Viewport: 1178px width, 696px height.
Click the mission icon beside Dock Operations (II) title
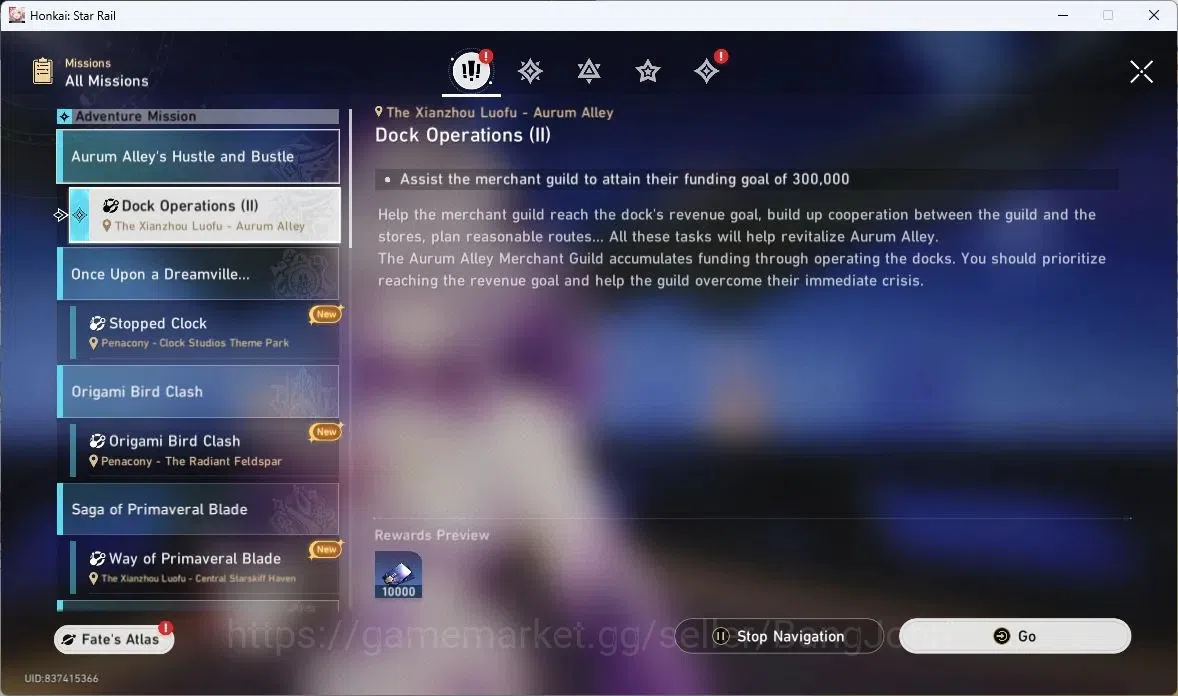tap(110, 206)
